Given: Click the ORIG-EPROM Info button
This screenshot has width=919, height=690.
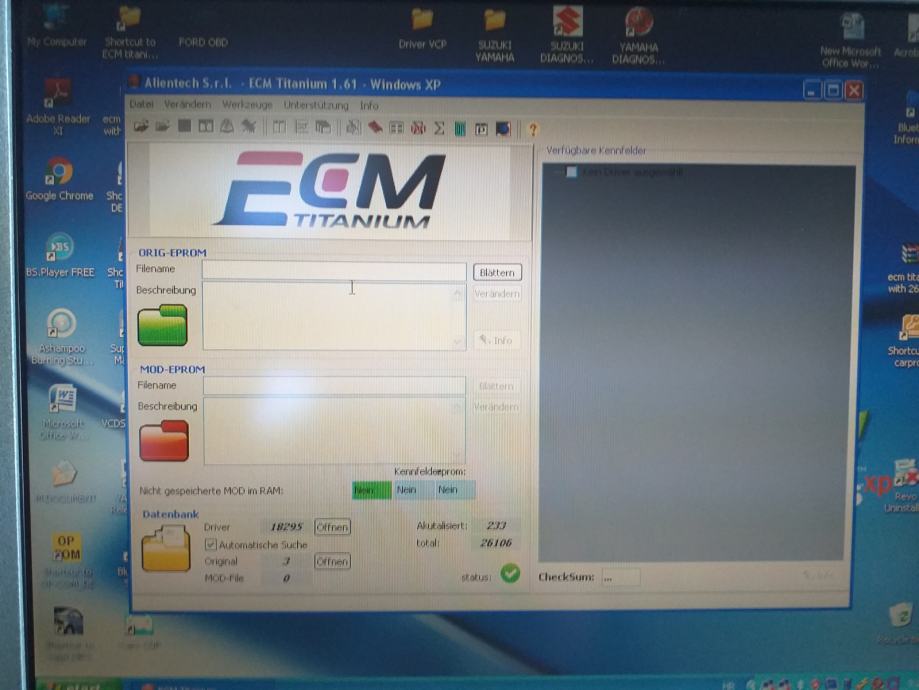Looking at the screenshot, I should point(497,340).
